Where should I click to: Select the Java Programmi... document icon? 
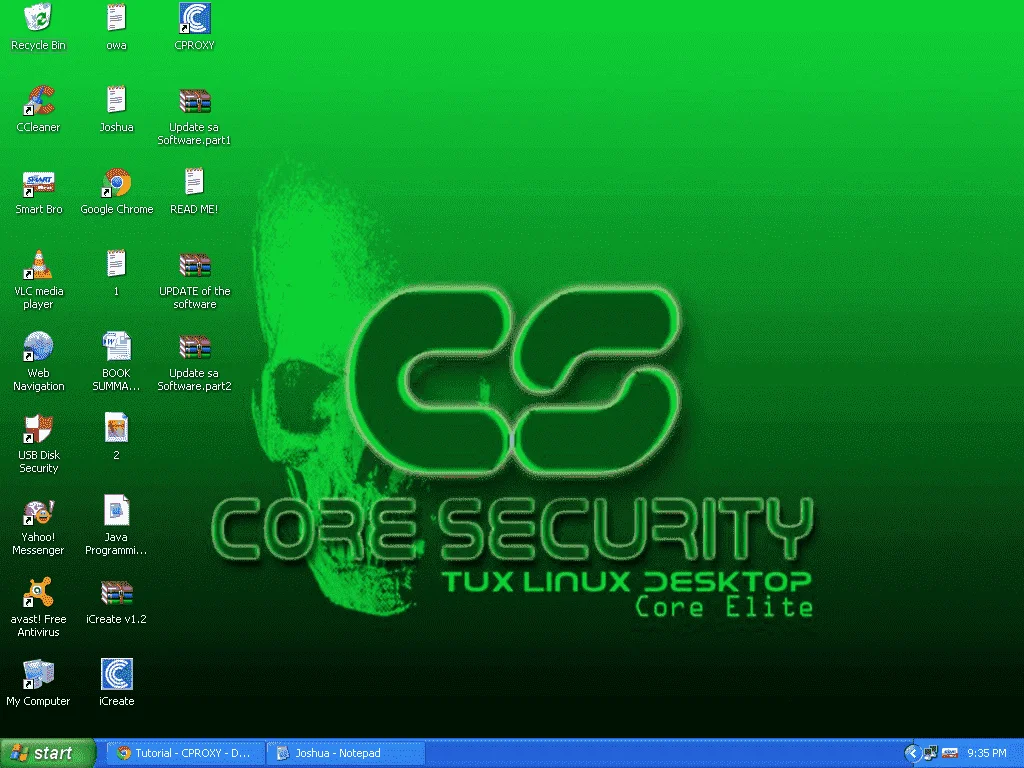pos(116,510)
